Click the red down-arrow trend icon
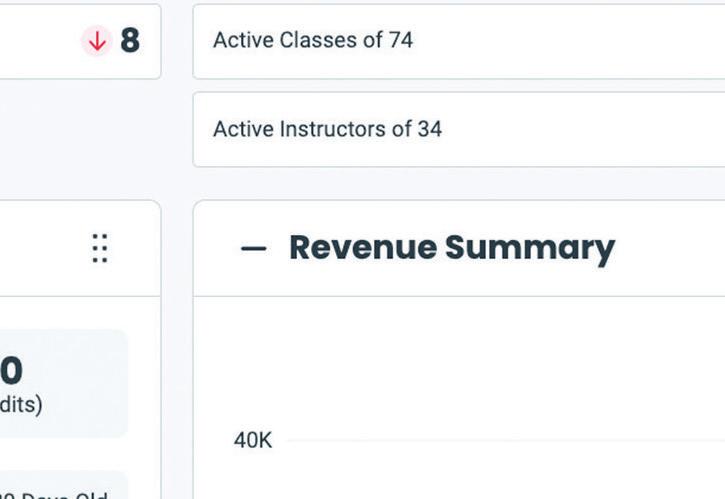The image size is (725, 499). [96, 41]
